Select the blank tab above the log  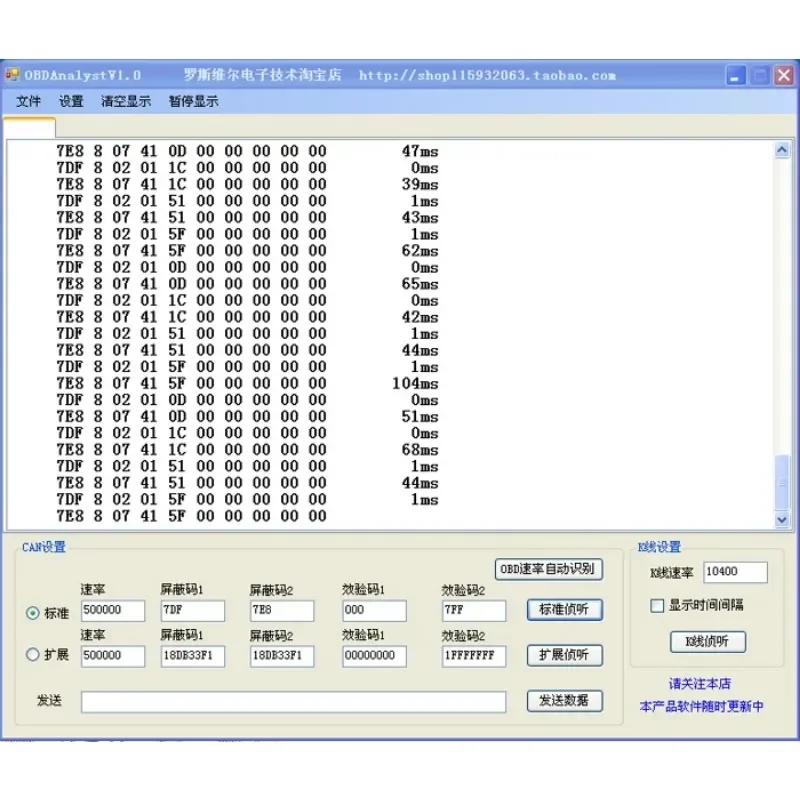coord(29,128)
